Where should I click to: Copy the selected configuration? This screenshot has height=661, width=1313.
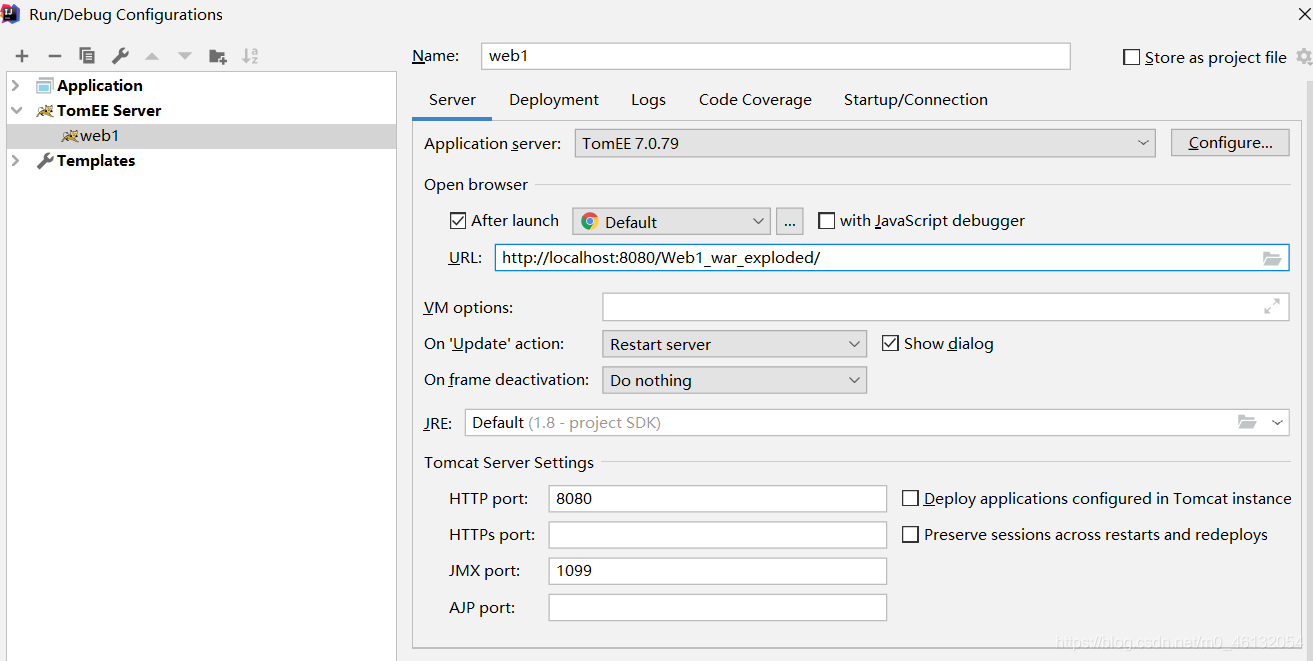[87, 56]
